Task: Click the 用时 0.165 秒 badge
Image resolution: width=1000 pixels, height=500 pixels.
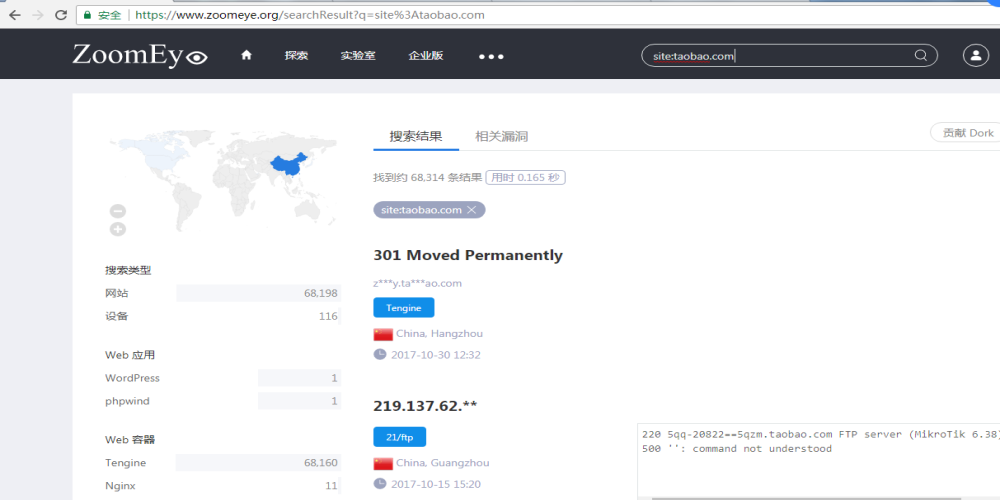Action: [x=526, y=177]
